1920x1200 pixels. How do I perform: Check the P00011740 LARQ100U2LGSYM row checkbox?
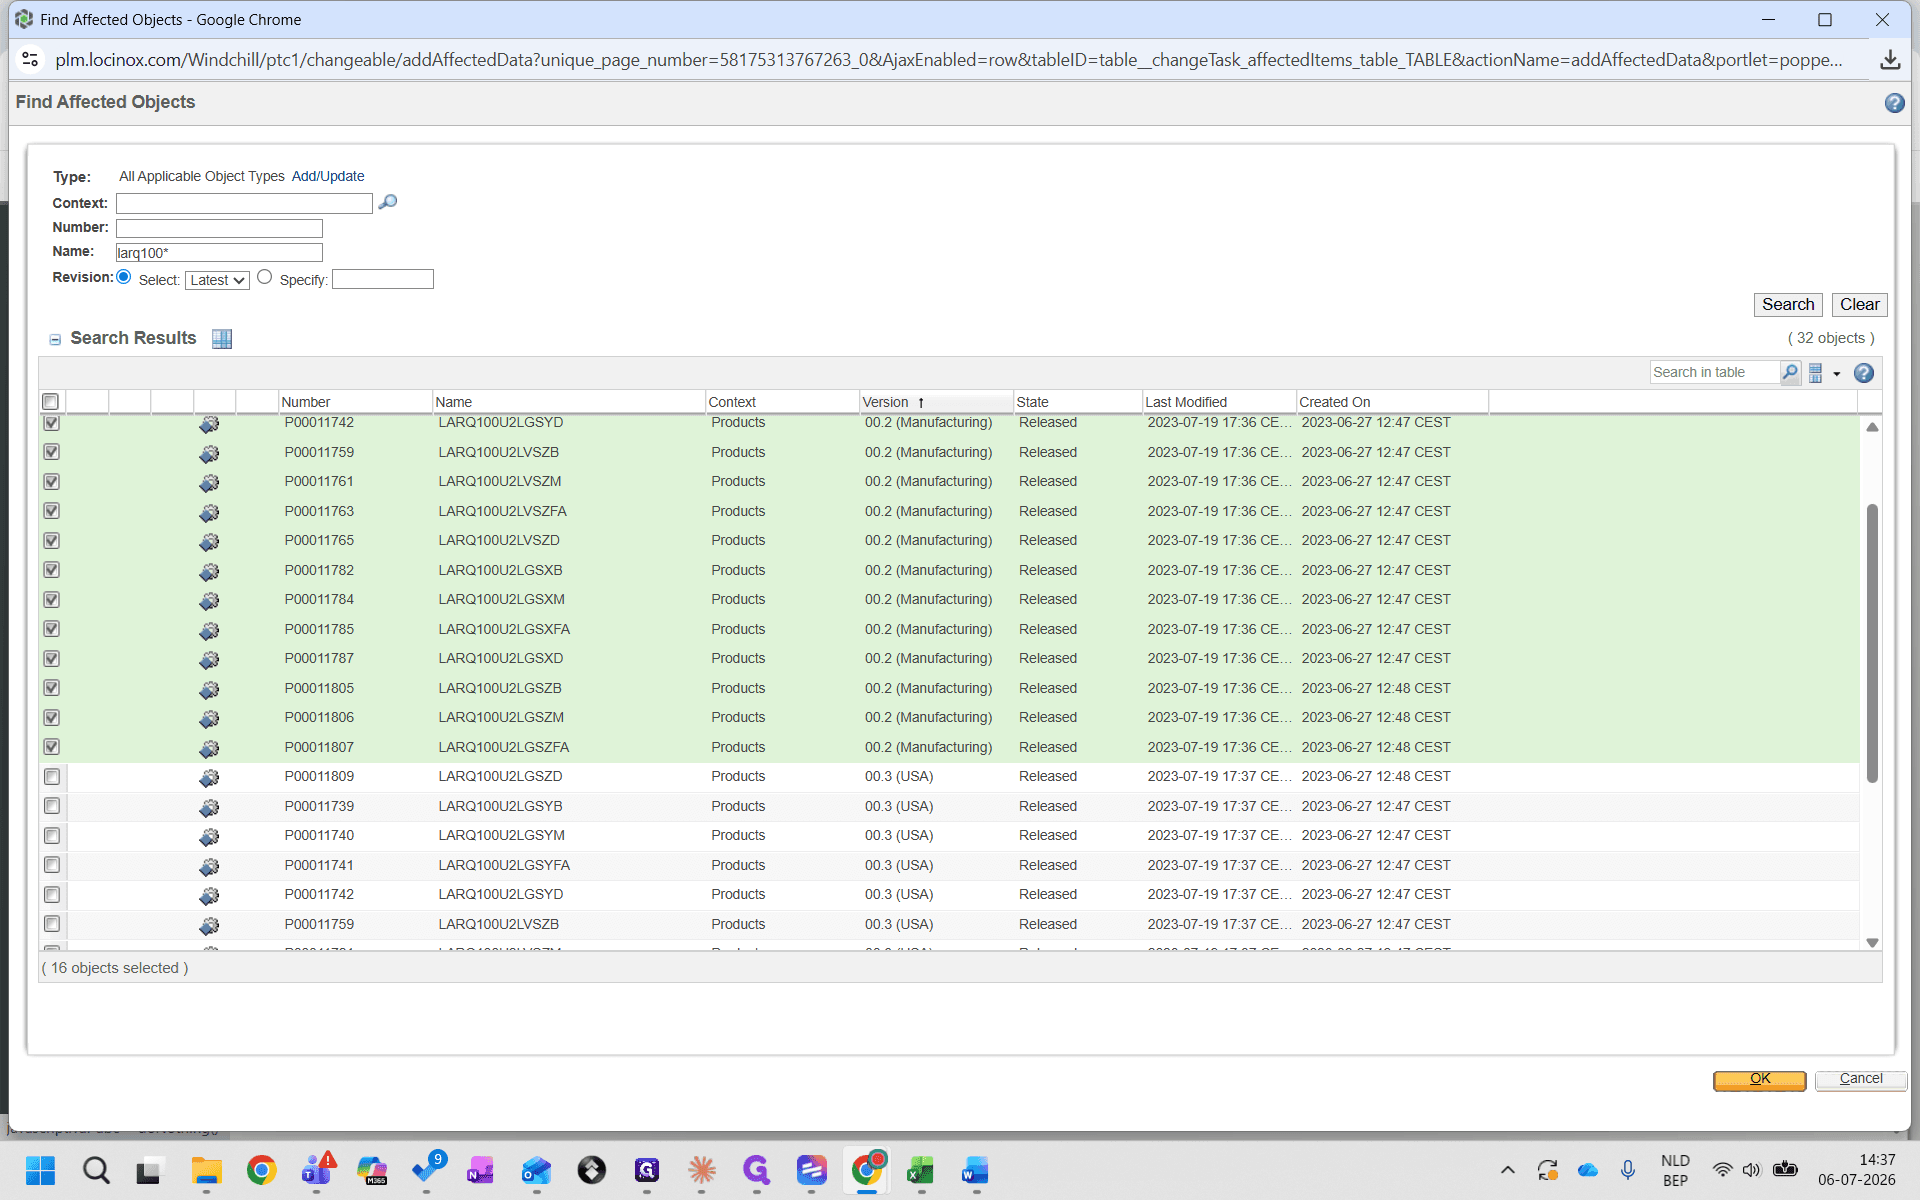click(52, 836)
